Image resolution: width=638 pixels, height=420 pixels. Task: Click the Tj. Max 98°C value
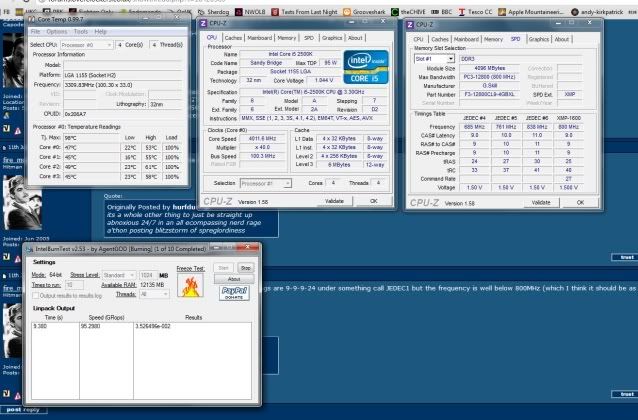92,138
